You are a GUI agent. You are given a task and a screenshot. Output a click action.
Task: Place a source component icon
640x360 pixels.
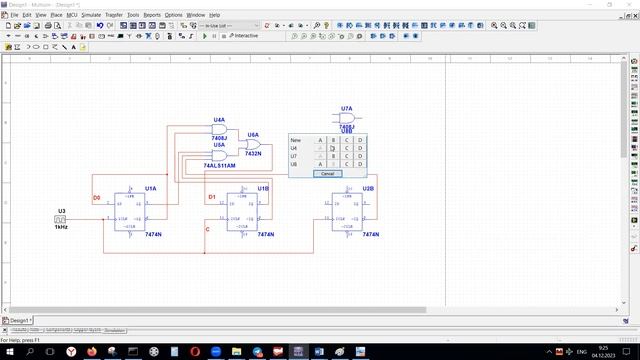[x=8, y=36]
